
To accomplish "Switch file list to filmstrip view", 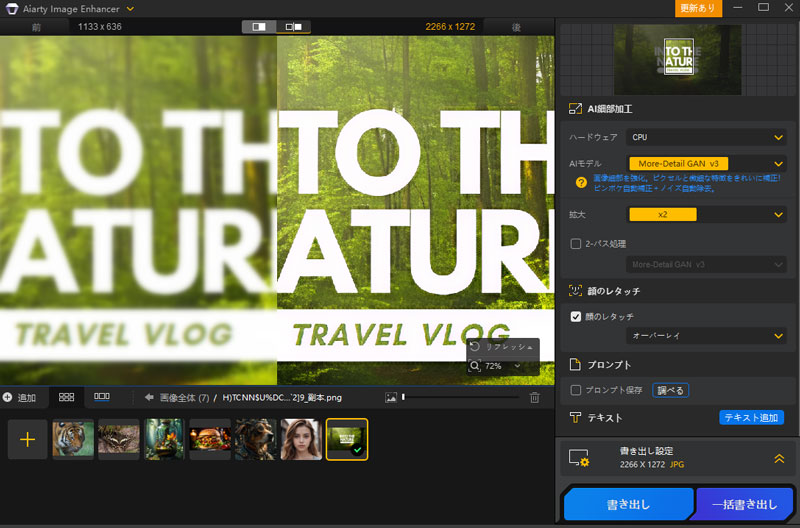I will [x=101, y=397].
